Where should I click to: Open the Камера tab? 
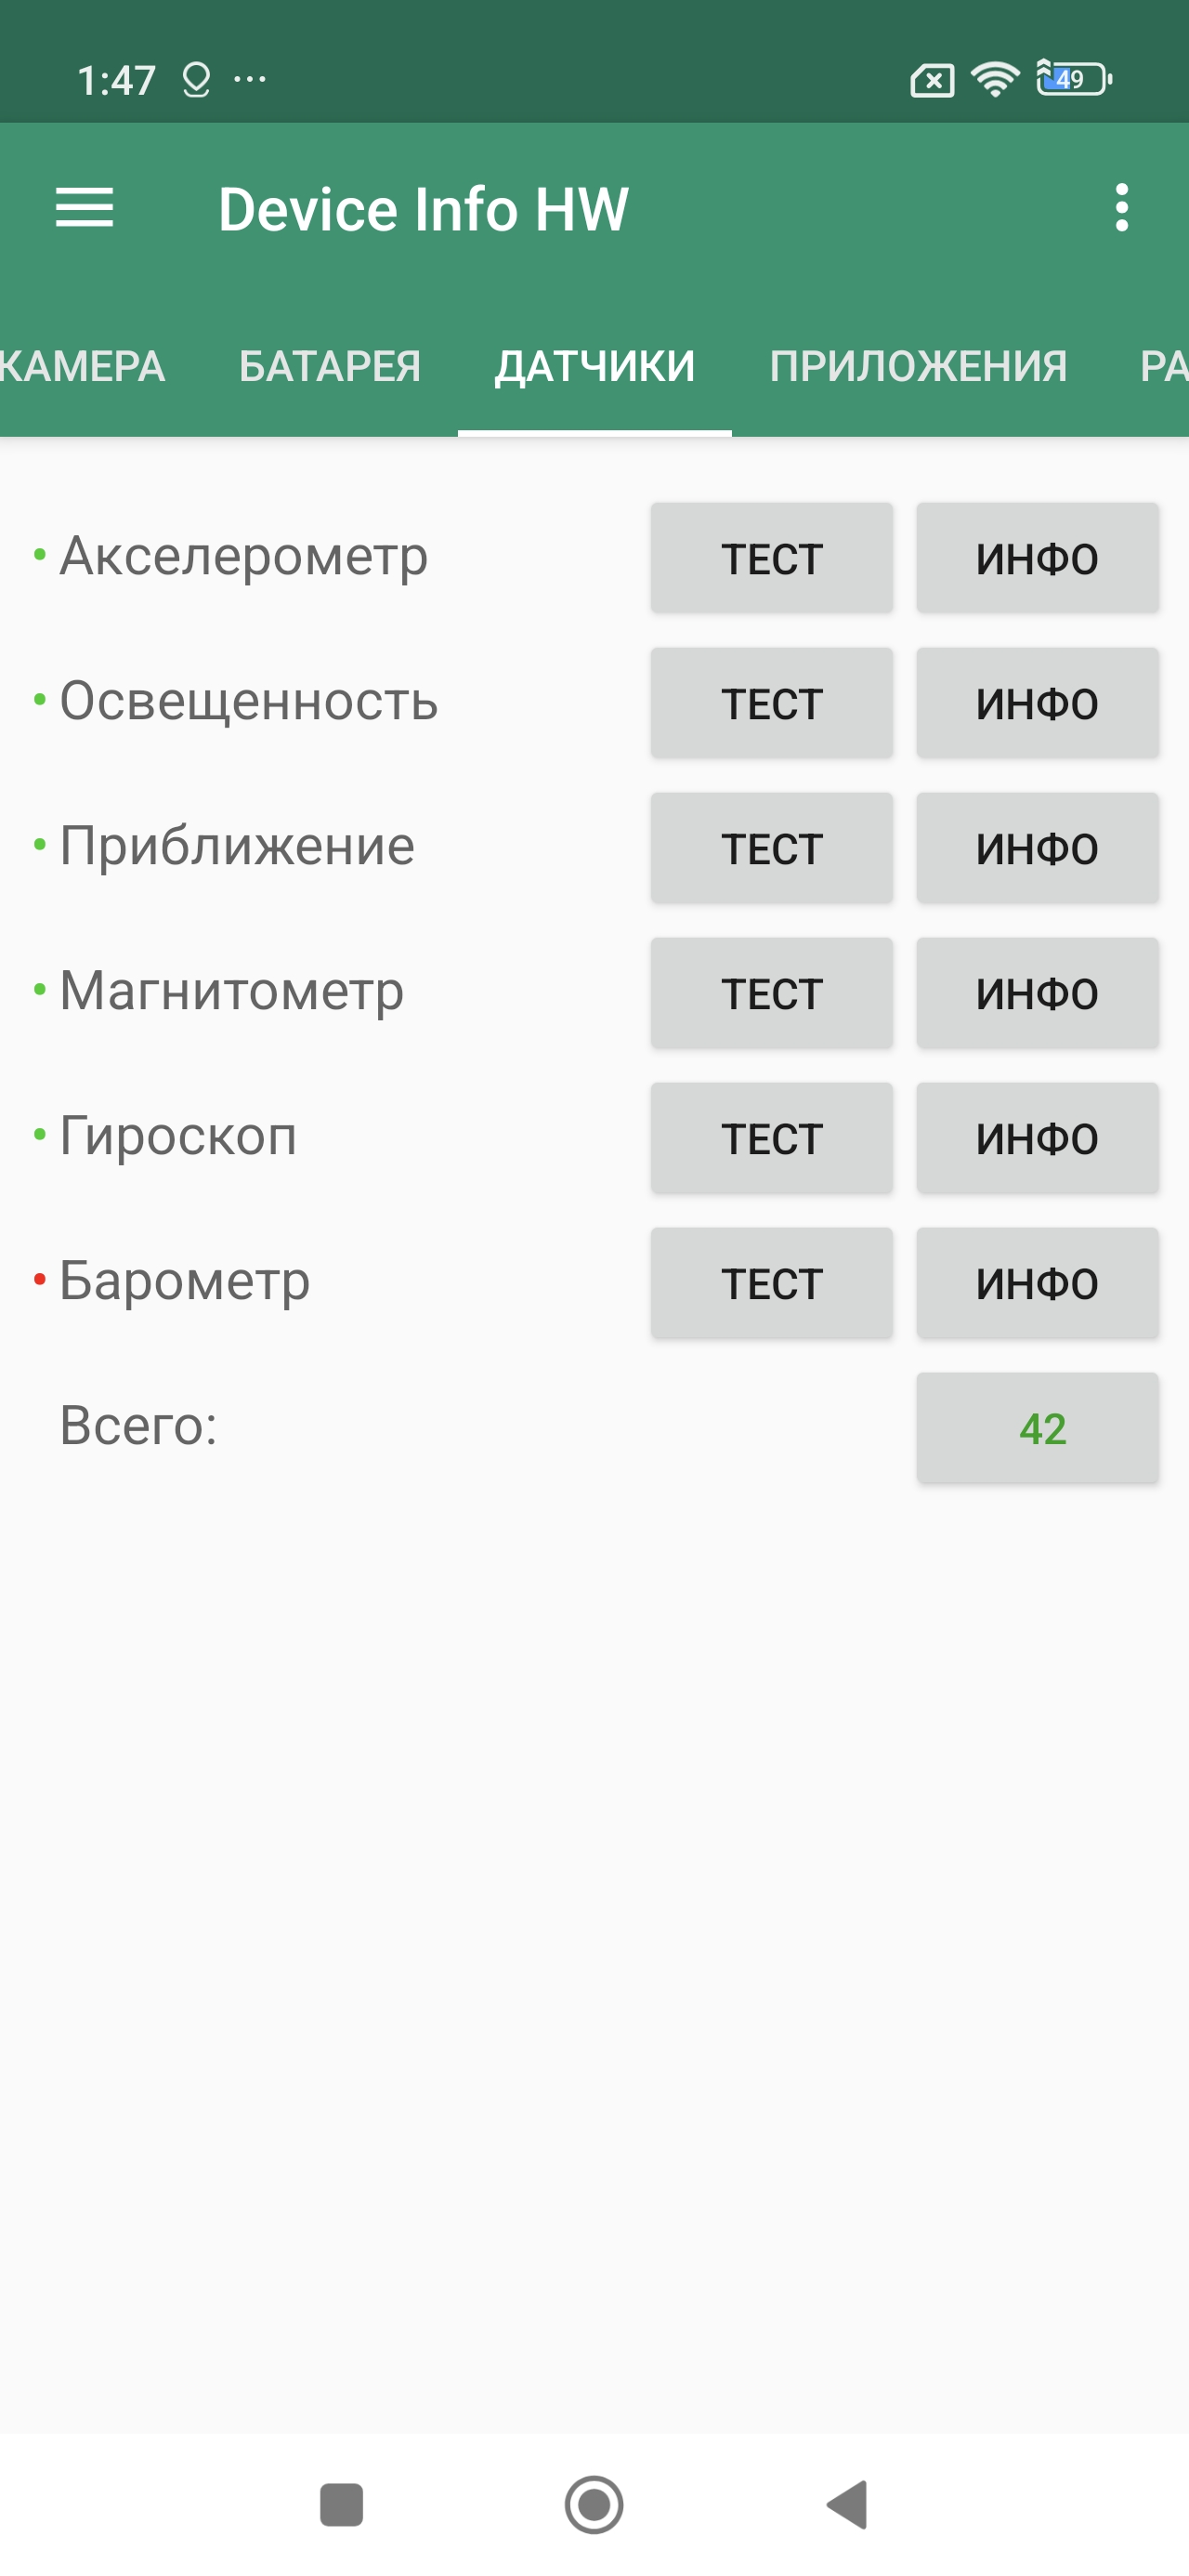82,366
